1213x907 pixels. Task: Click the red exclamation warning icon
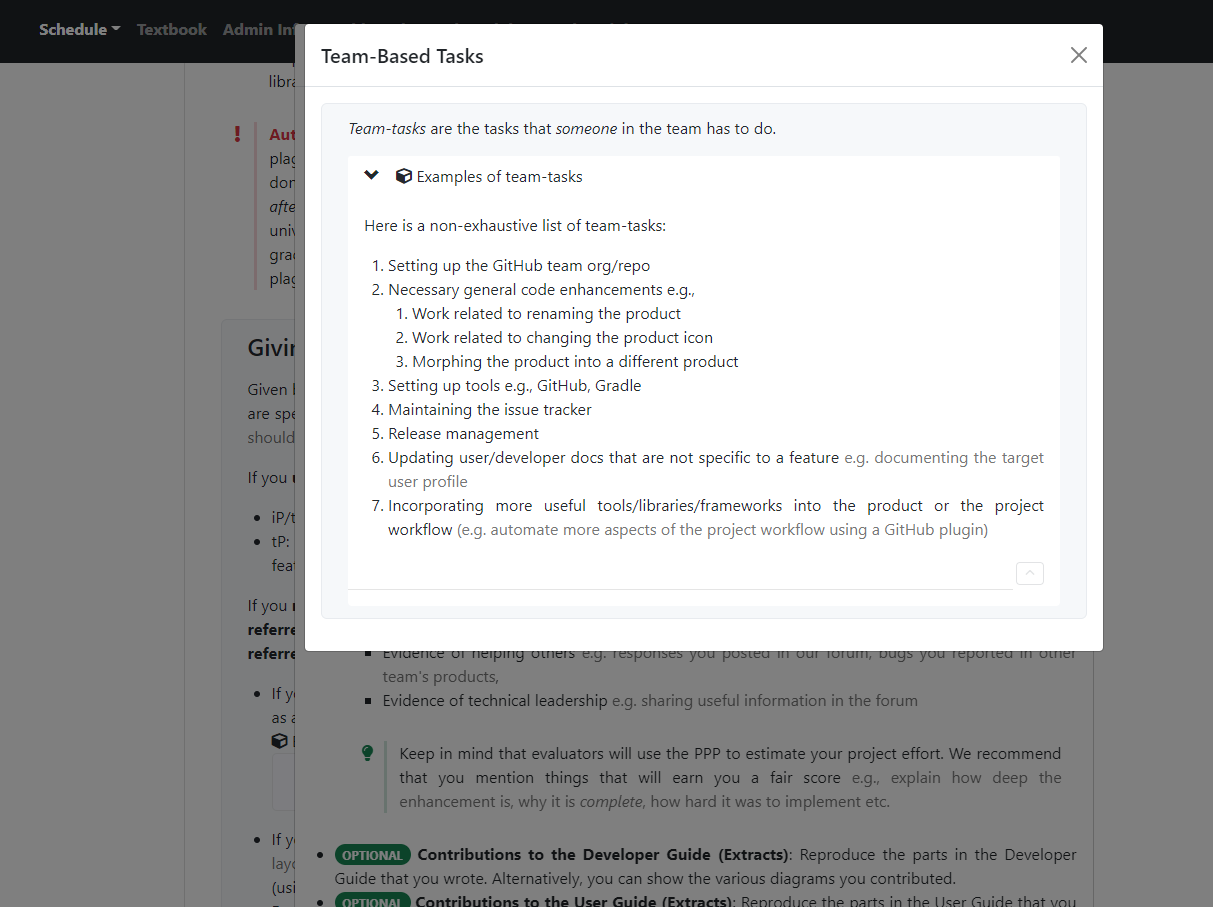(x=237, y=133)
